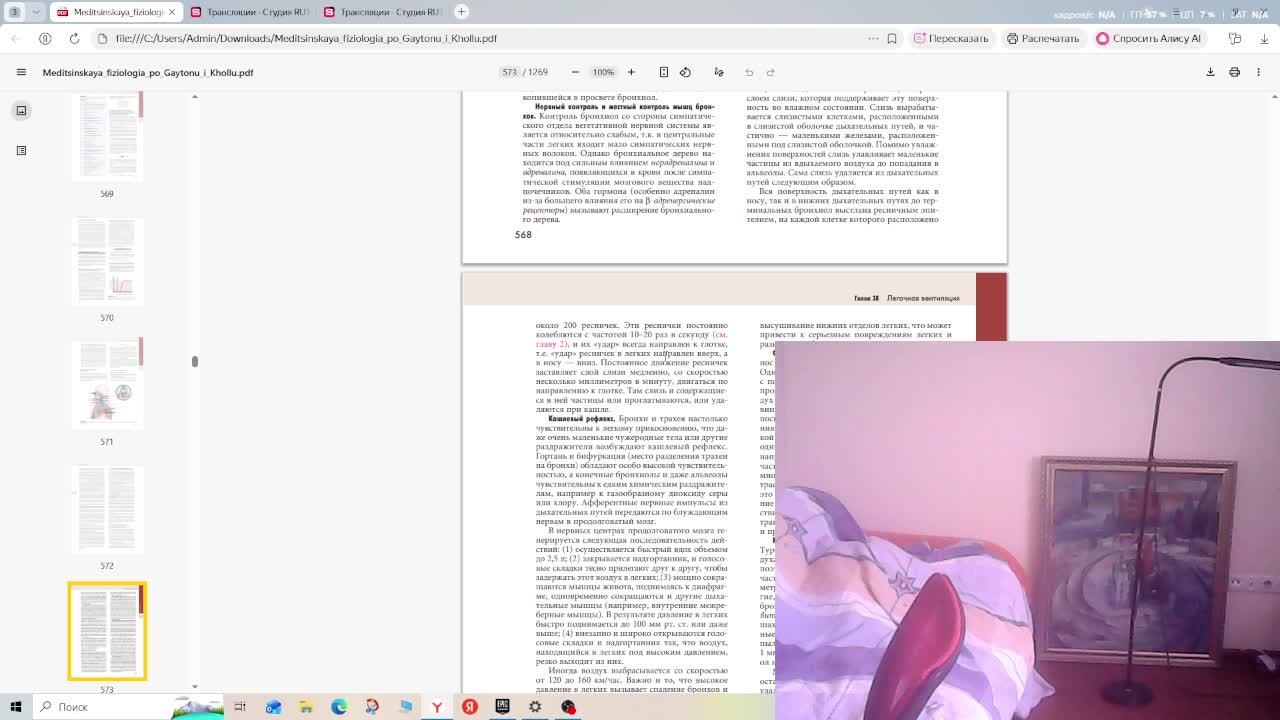Open the tab counter button showing 3
The height and width of the screenshot is (720, 1280).
tap(14, 12)
